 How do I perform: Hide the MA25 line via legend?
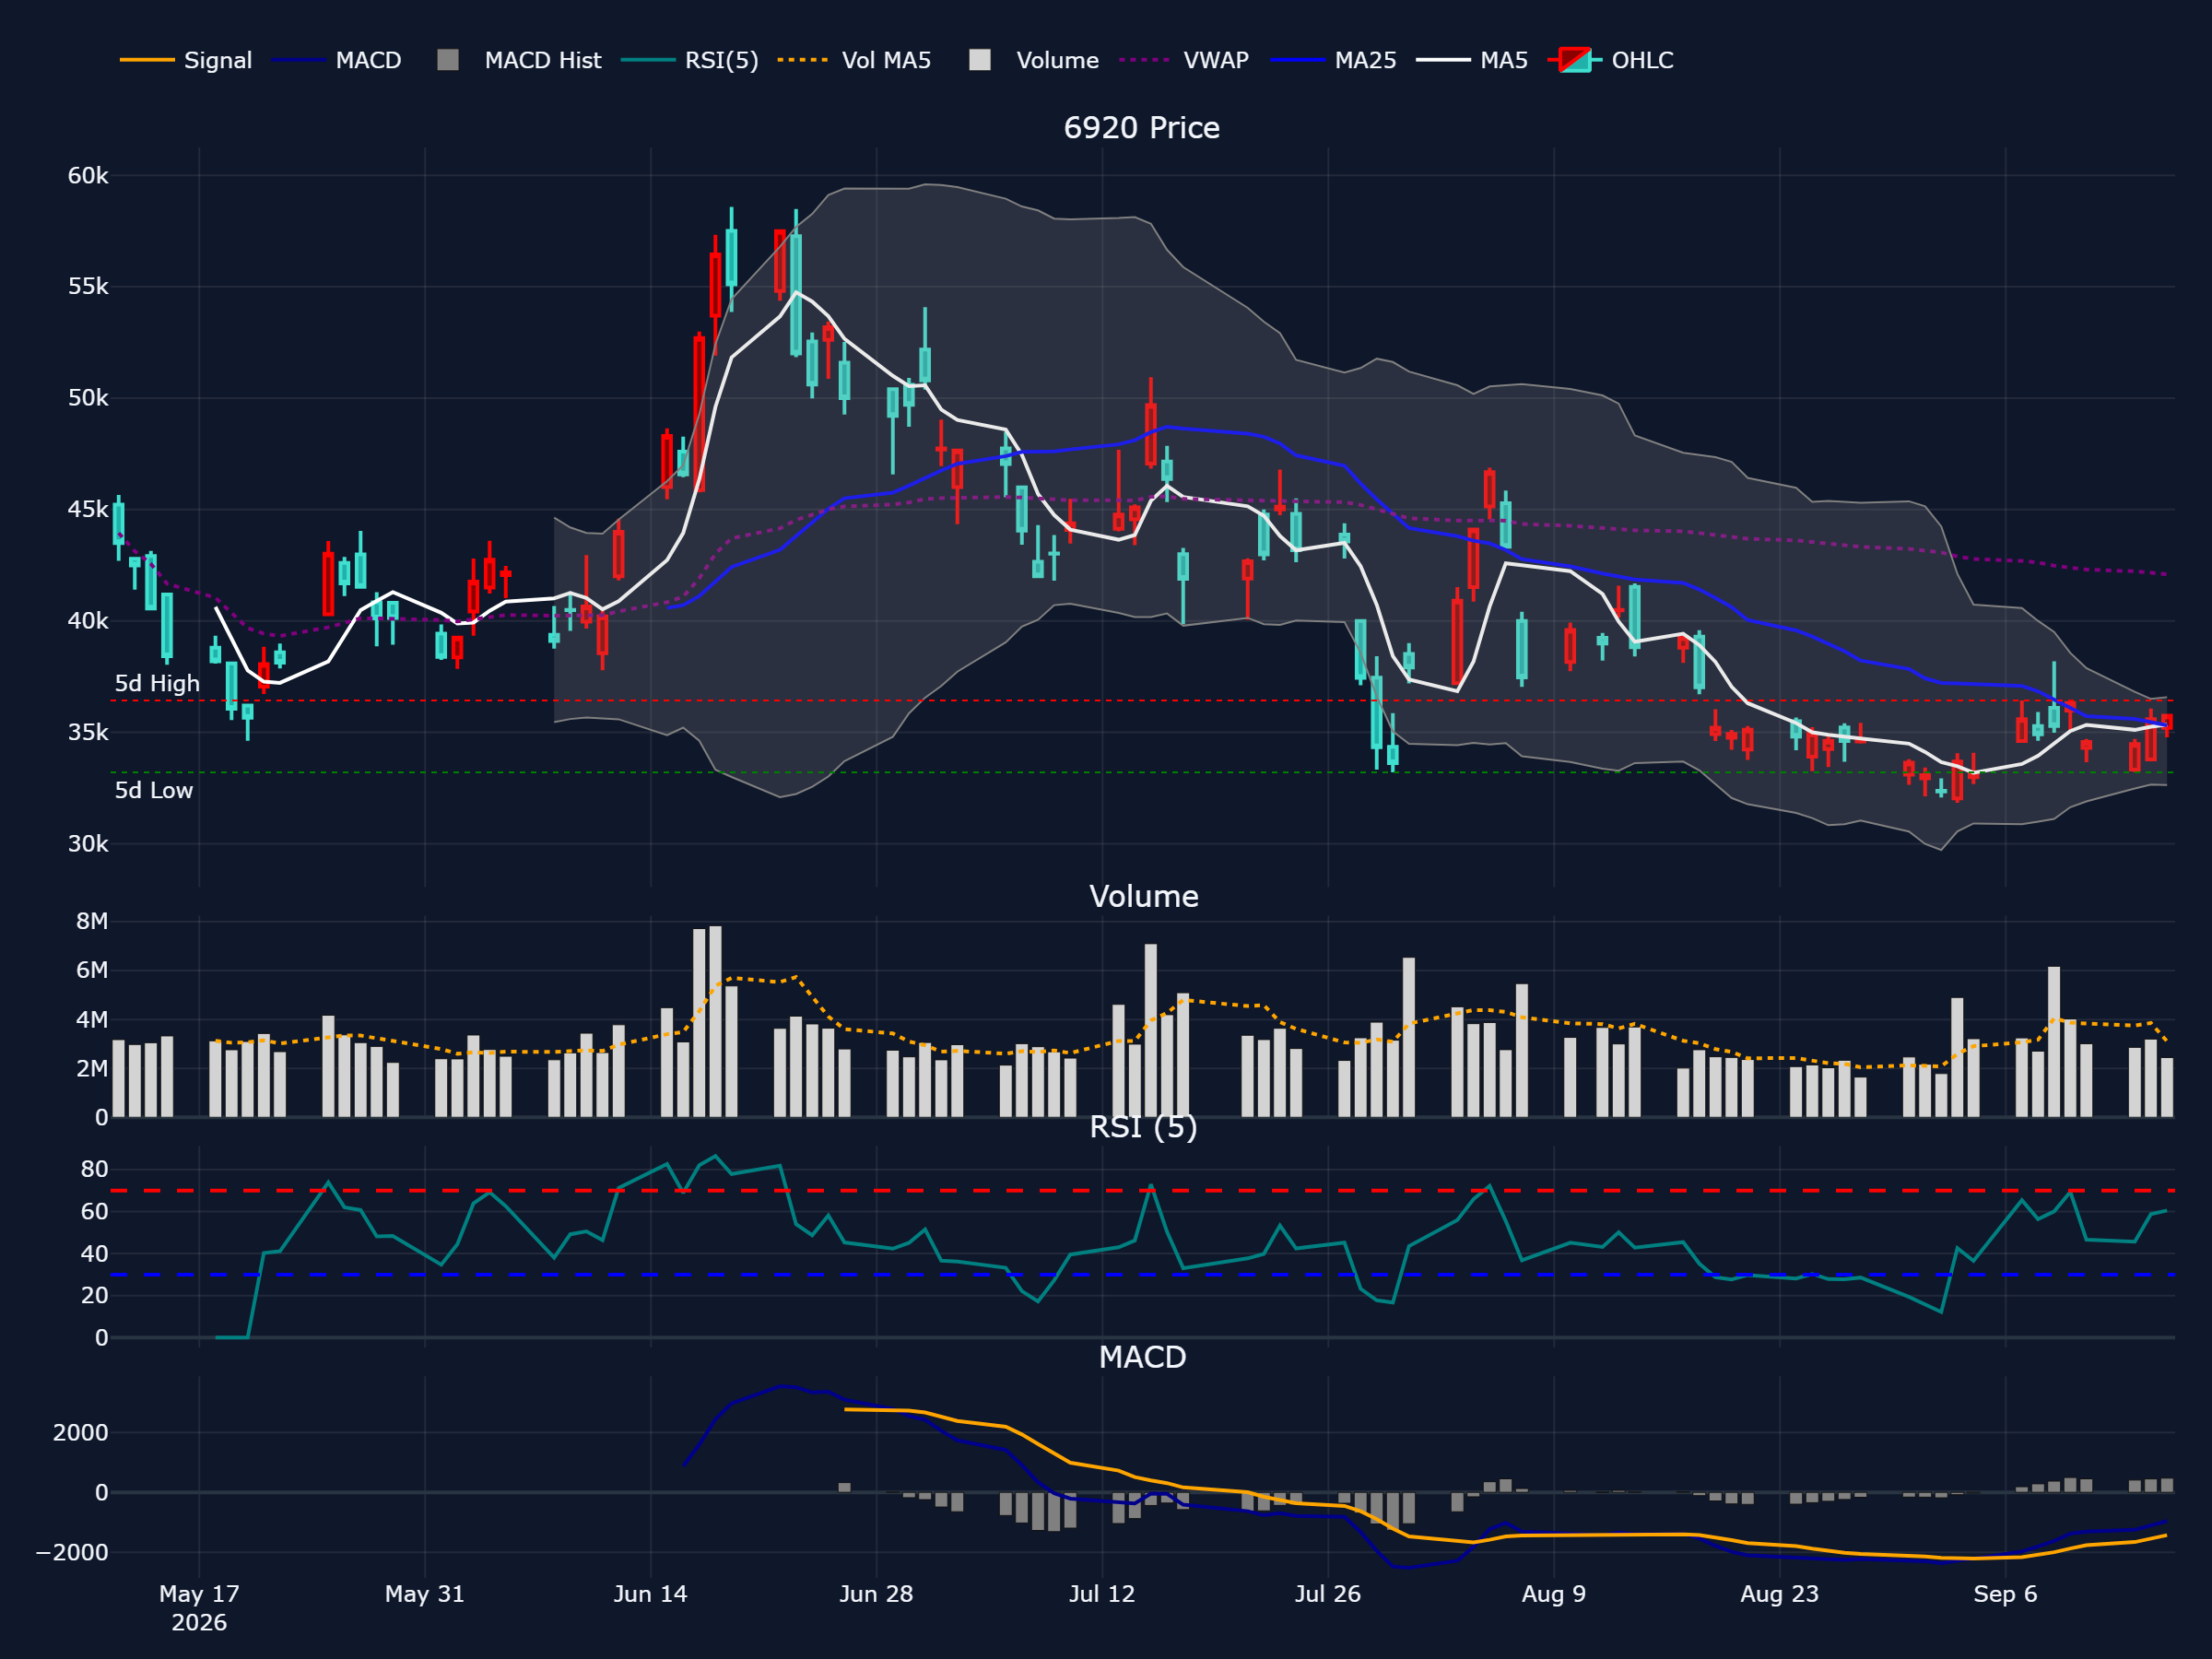point(1333,60)
